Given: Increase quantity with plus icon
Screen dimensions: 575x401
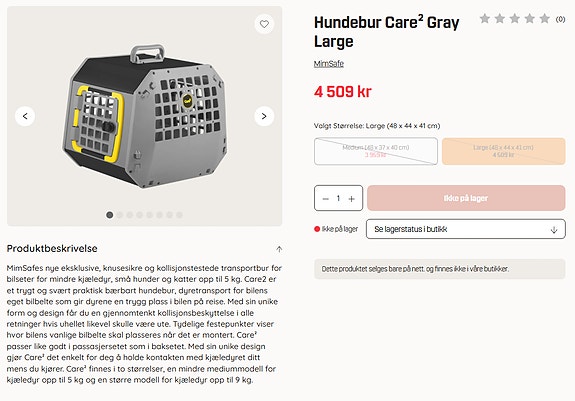Looking at the screenshot, I should (x=352, y=199).
